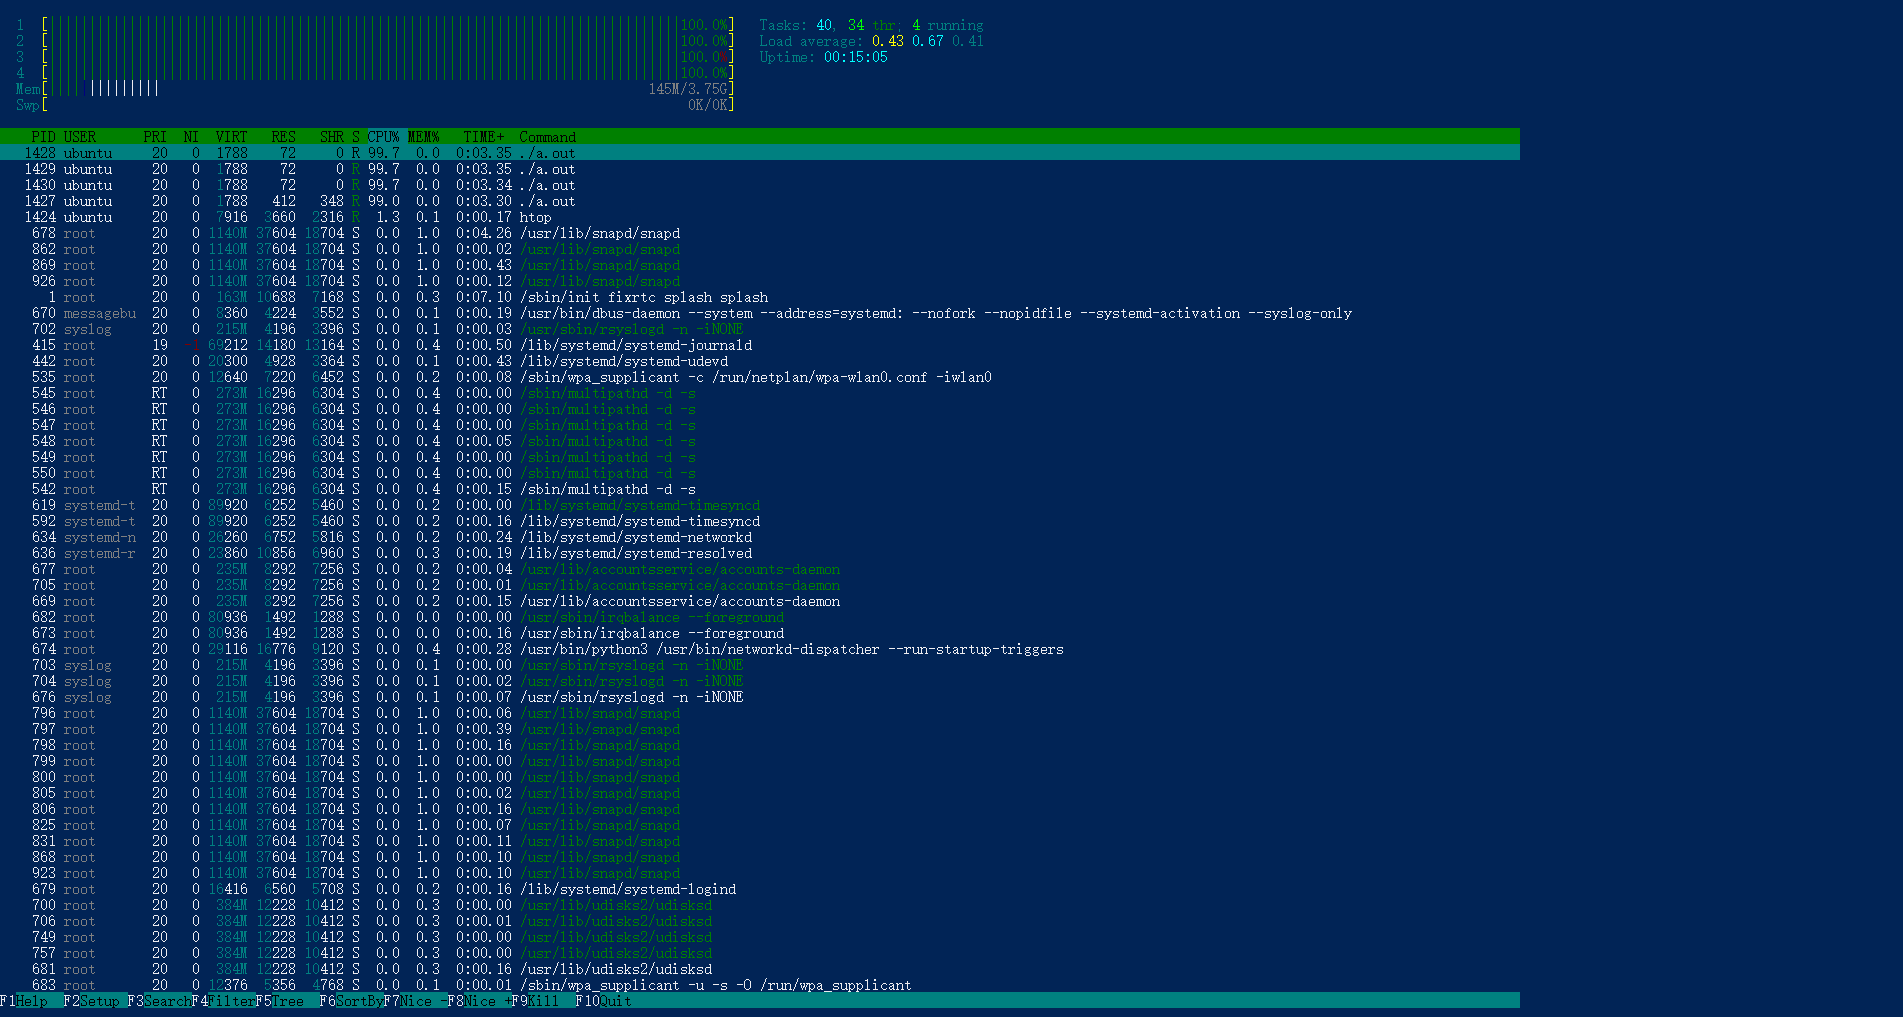Open the F6 SortBy menu
Screen dimensions: 1903x1017
pyautogui.click(x=352, y=1001)
